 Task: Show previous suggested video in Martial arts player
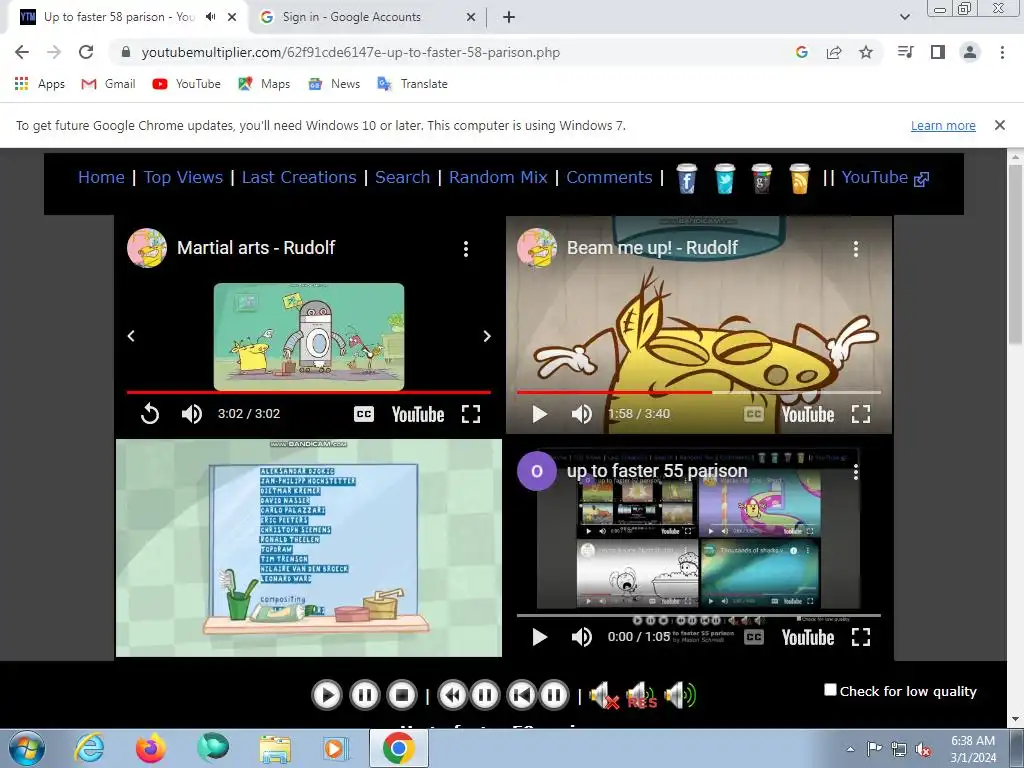[131, 336]
